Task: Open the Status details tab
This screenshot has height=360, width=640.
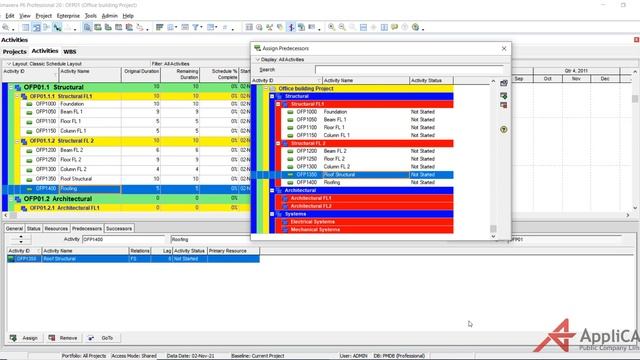Action: [x=33, y=229]
